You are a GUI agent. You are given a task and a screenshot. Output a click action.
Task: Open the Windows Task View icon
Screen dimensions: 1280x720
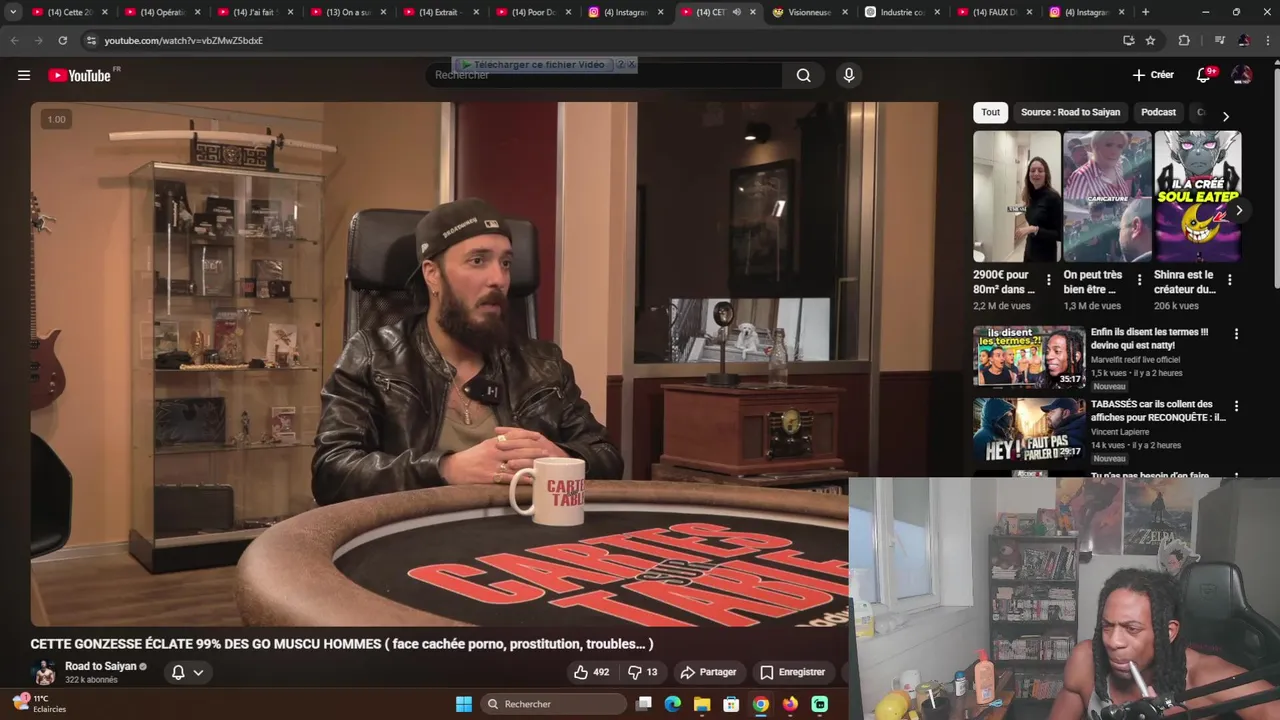pyautogui.click(x=644, y=704)
